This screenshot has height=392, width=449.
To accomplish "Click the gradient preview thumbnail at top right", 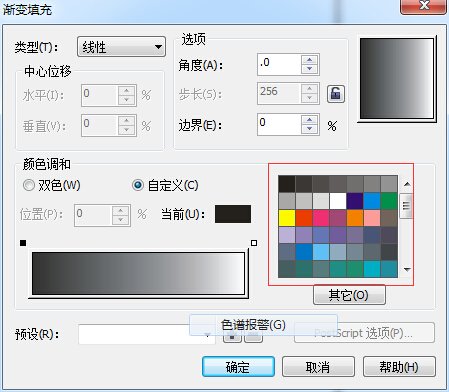I will click(x=397, y=79).
